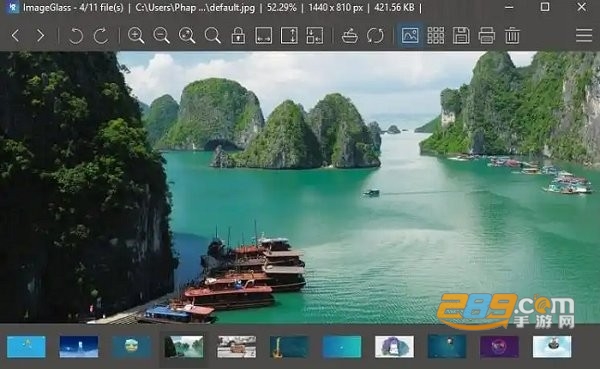Toggle the lock zoom ratio icon
The image size is (600, 369).
(238, 36)
